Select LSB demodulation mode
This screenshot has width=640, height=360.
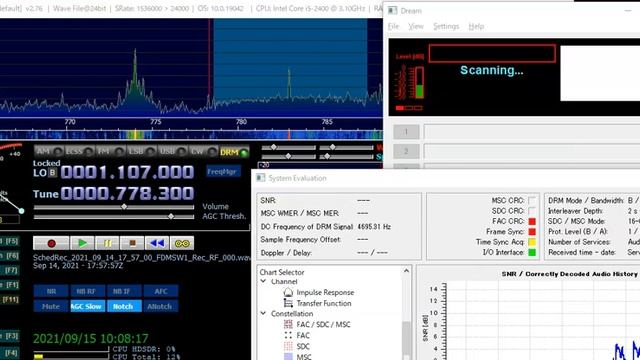[x=141, y=151]
